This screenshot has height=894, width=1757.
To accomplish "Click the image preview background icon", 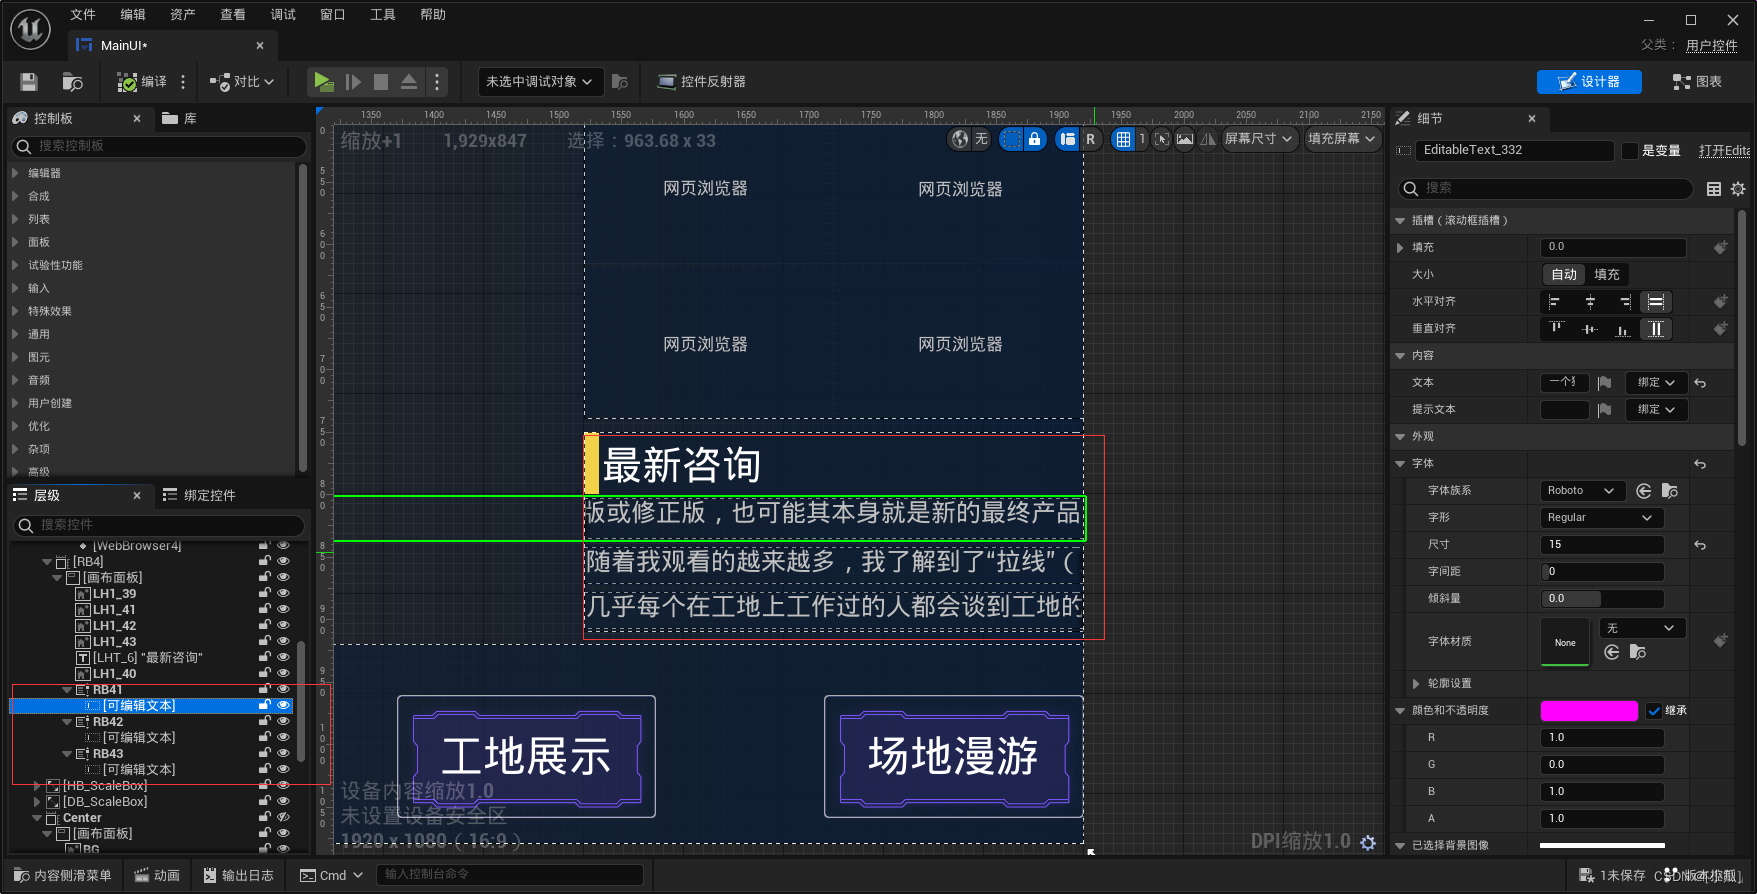I will [1185, 139].
